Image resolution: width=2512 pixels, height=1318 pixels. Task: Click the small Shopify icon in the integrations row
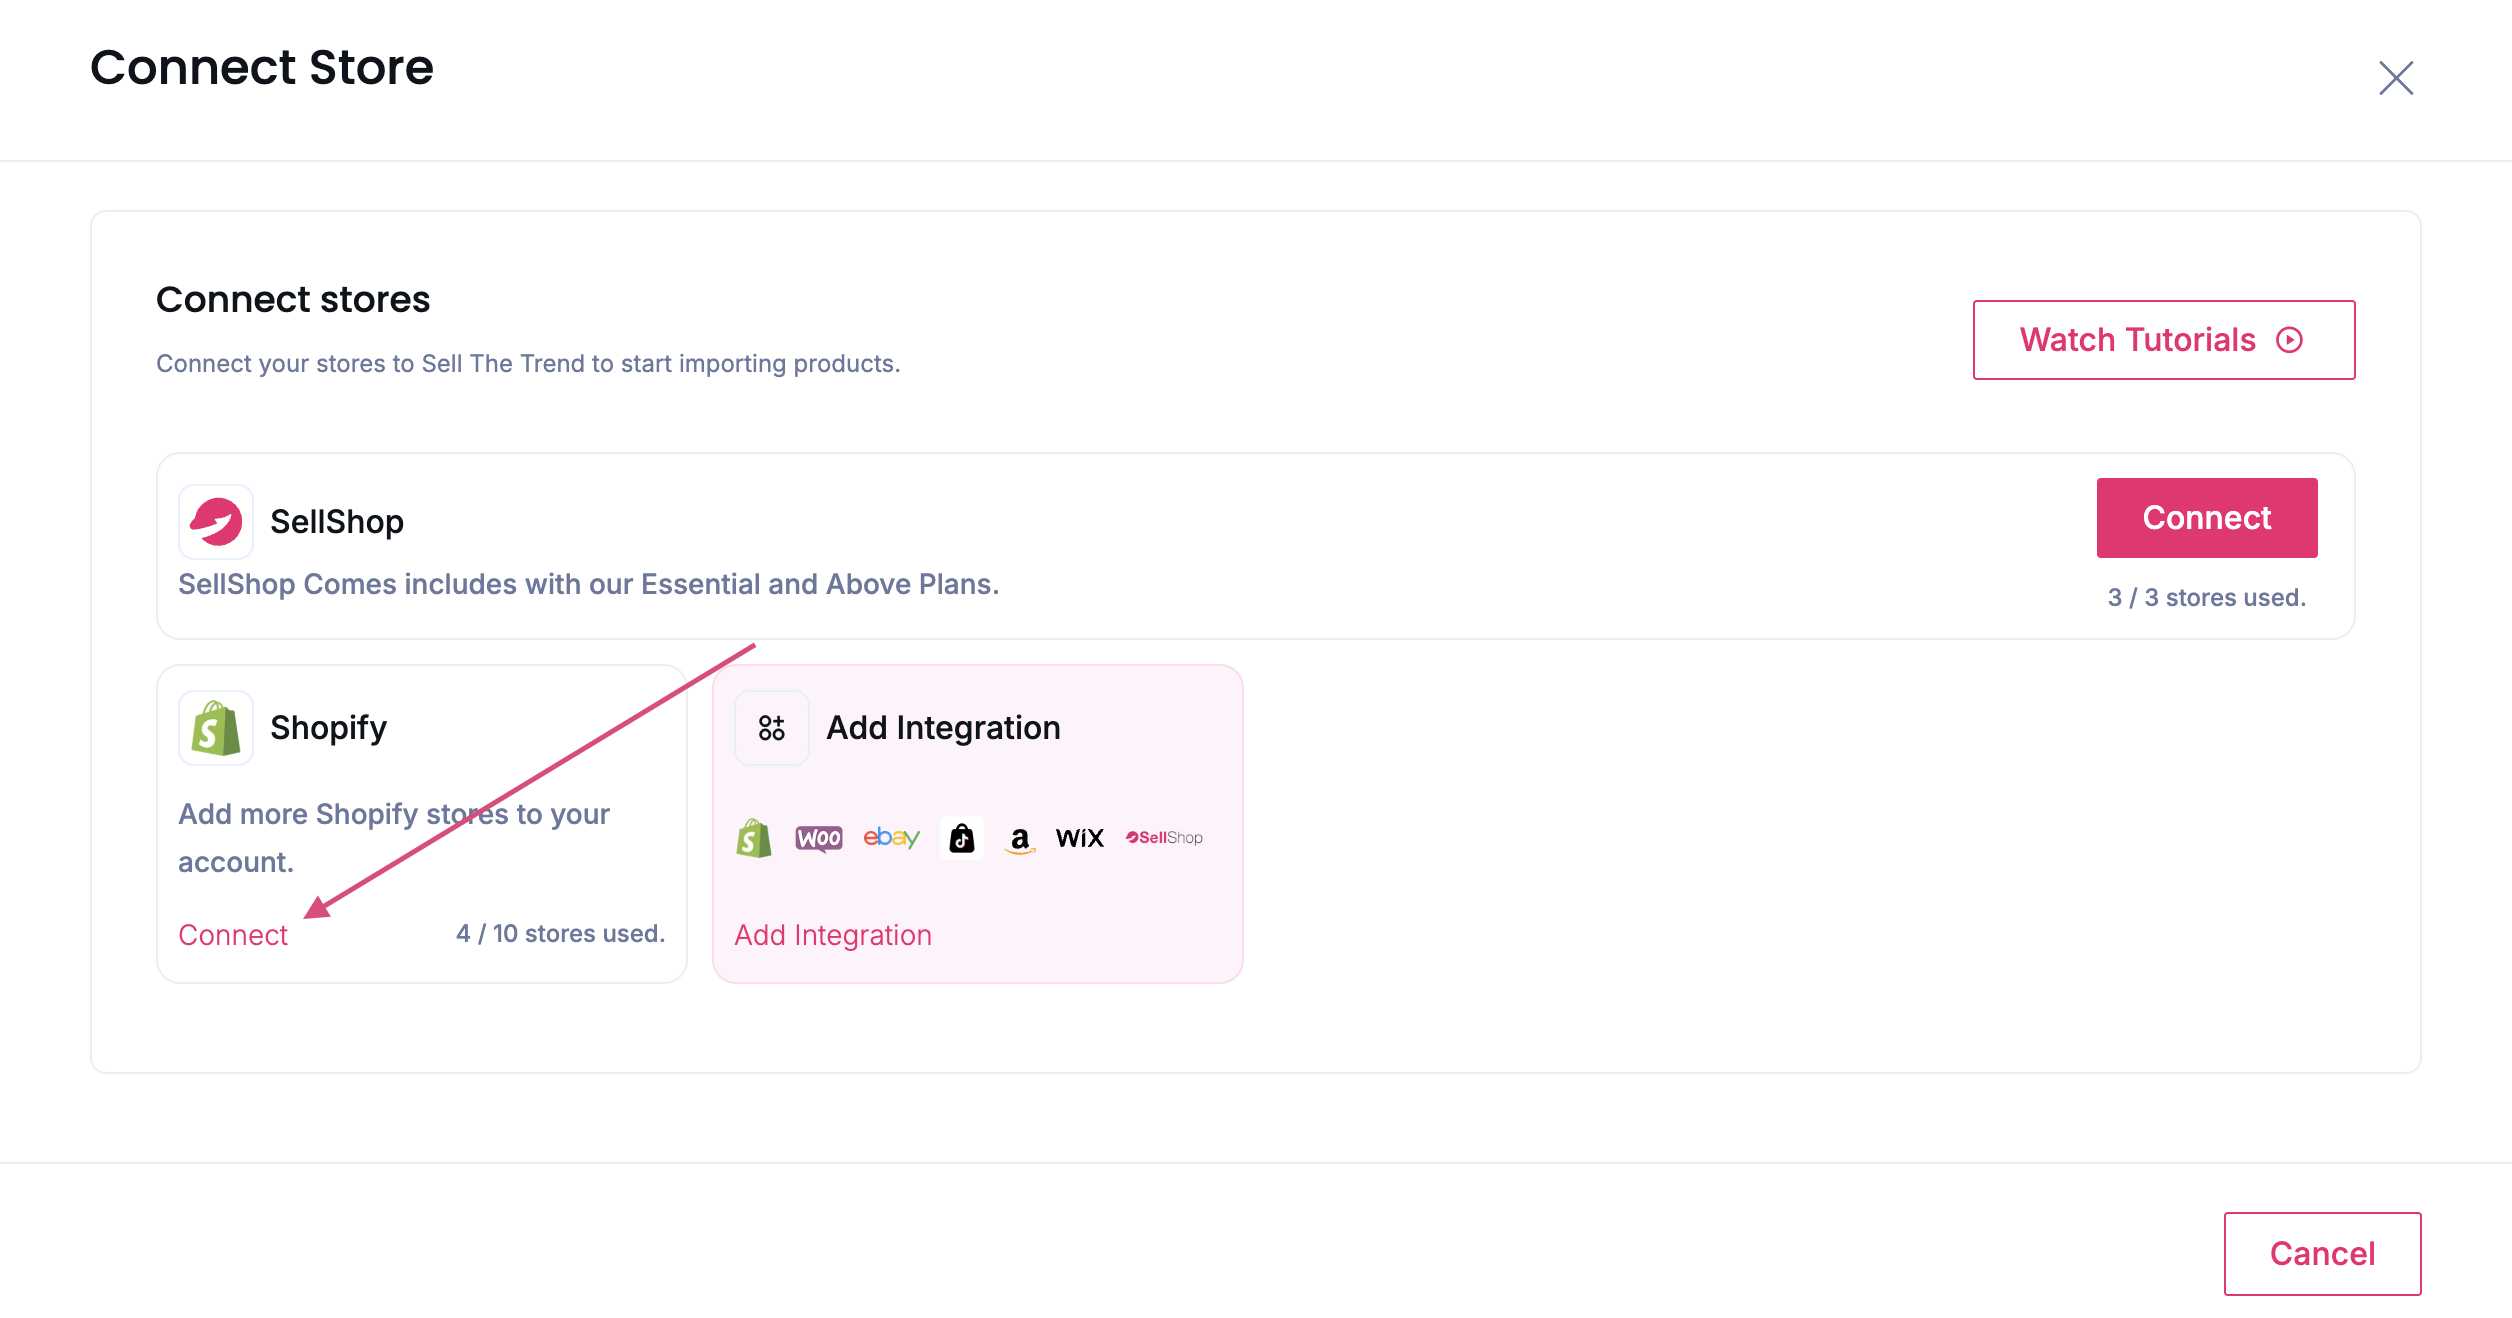click(x=754, y=838)
